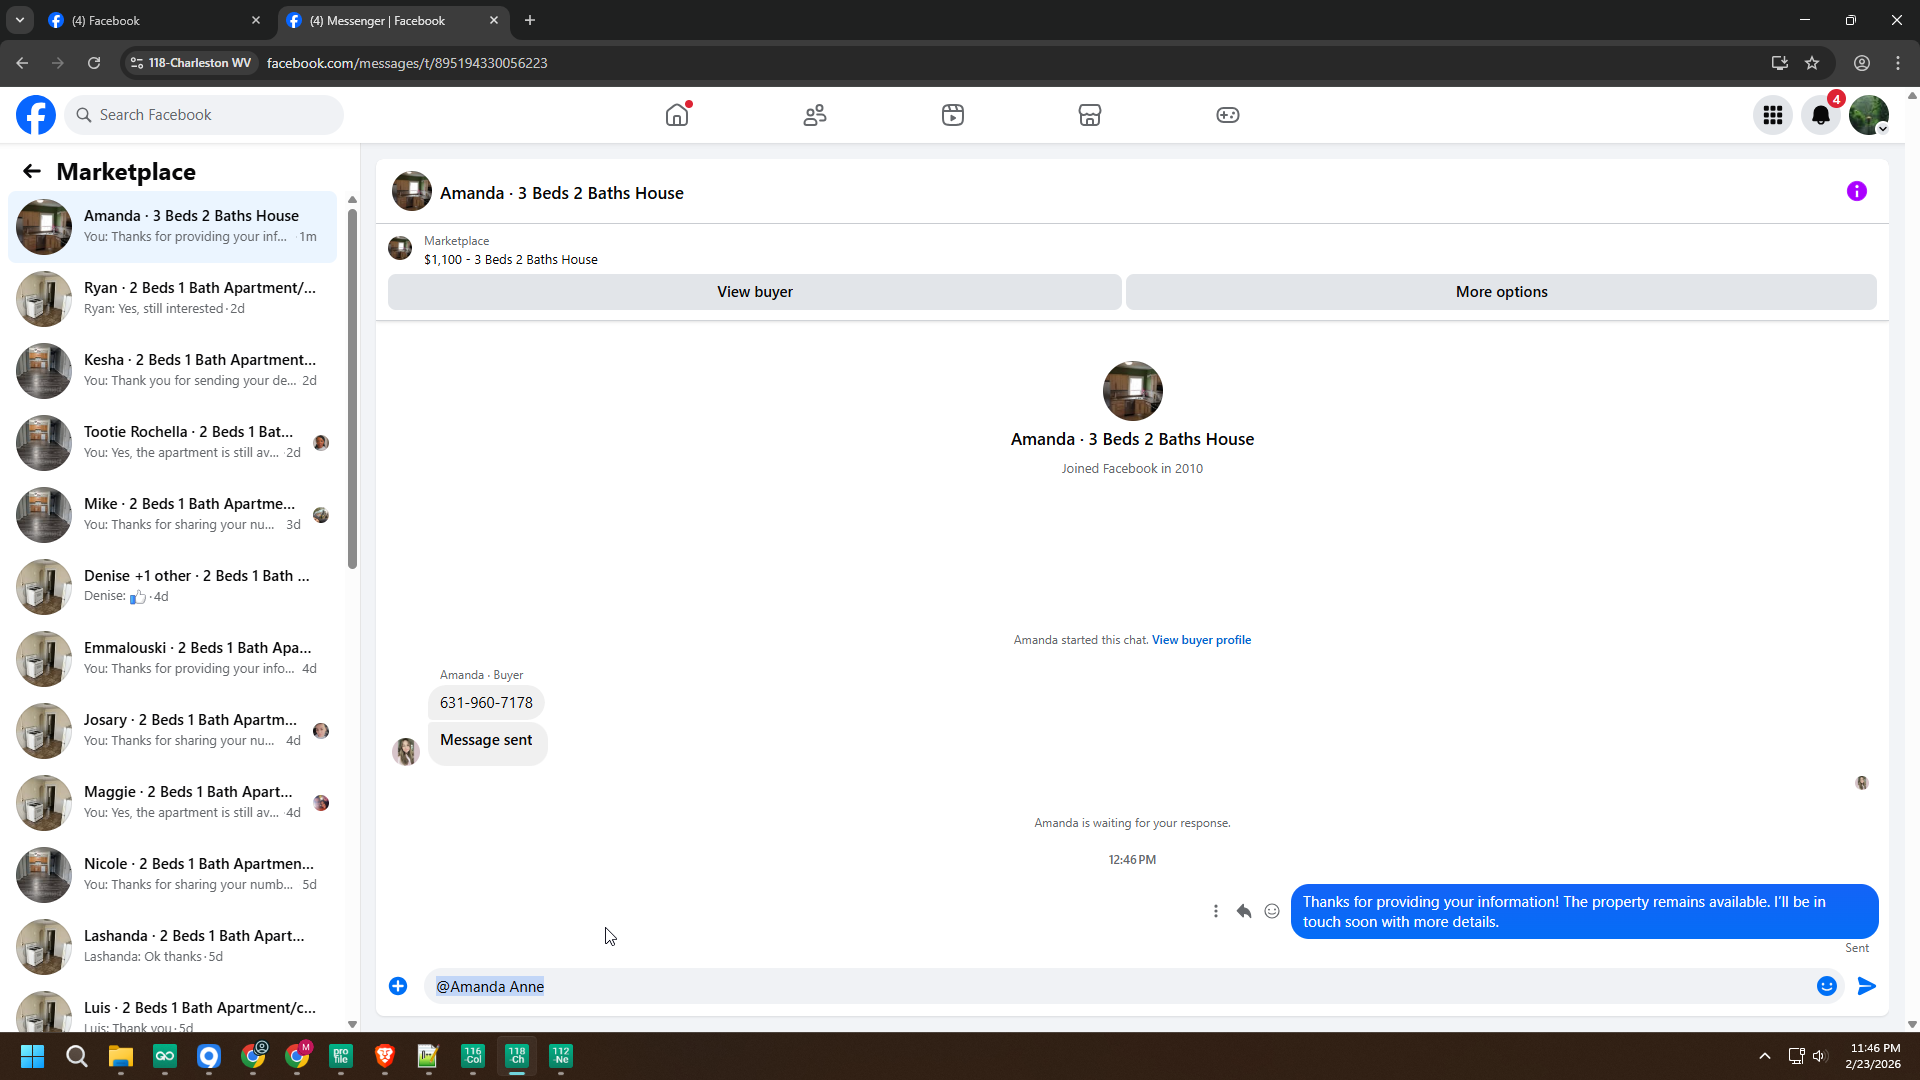1920x1080 pixels.
Task: Open the Facebook apps grid menu
Action: [x=1773, y=115]
